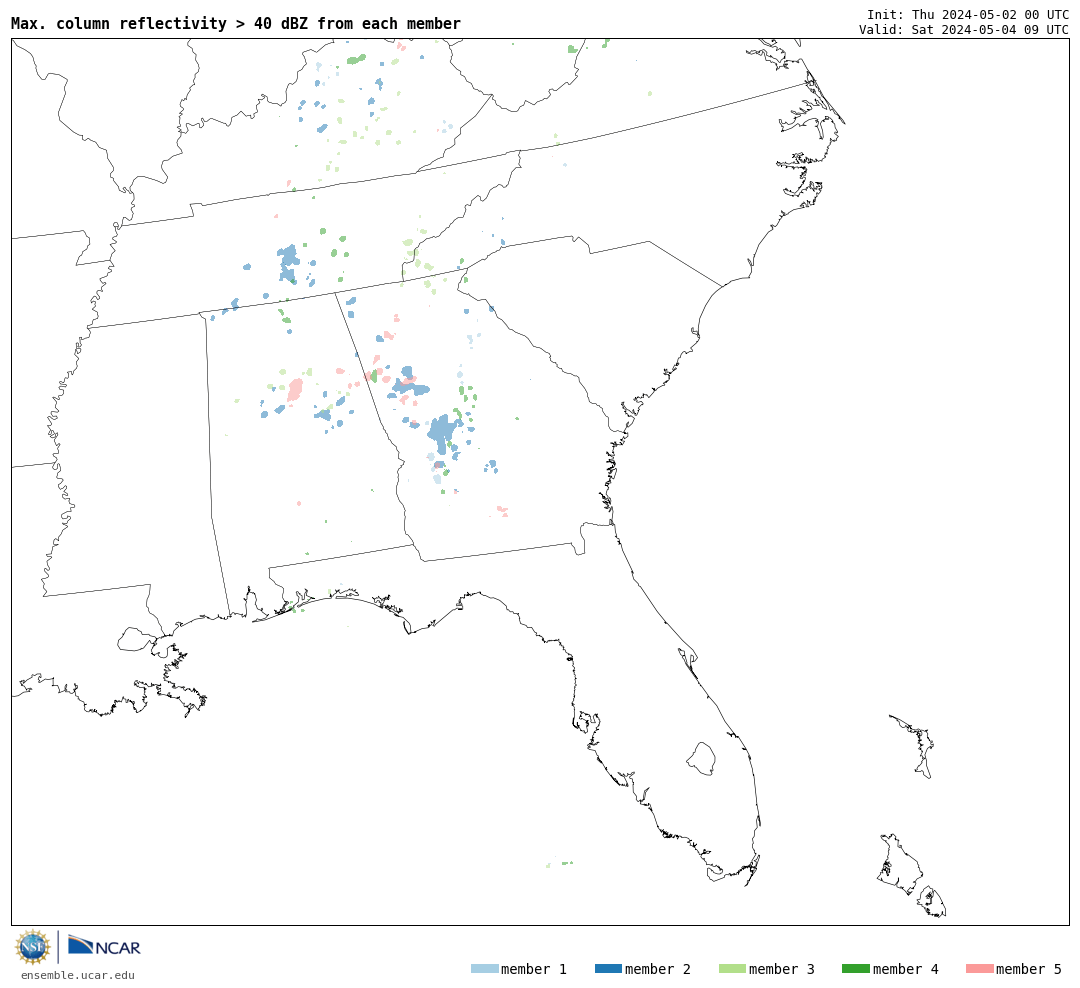Select the 'member 2' legend label

coord(658,969)
